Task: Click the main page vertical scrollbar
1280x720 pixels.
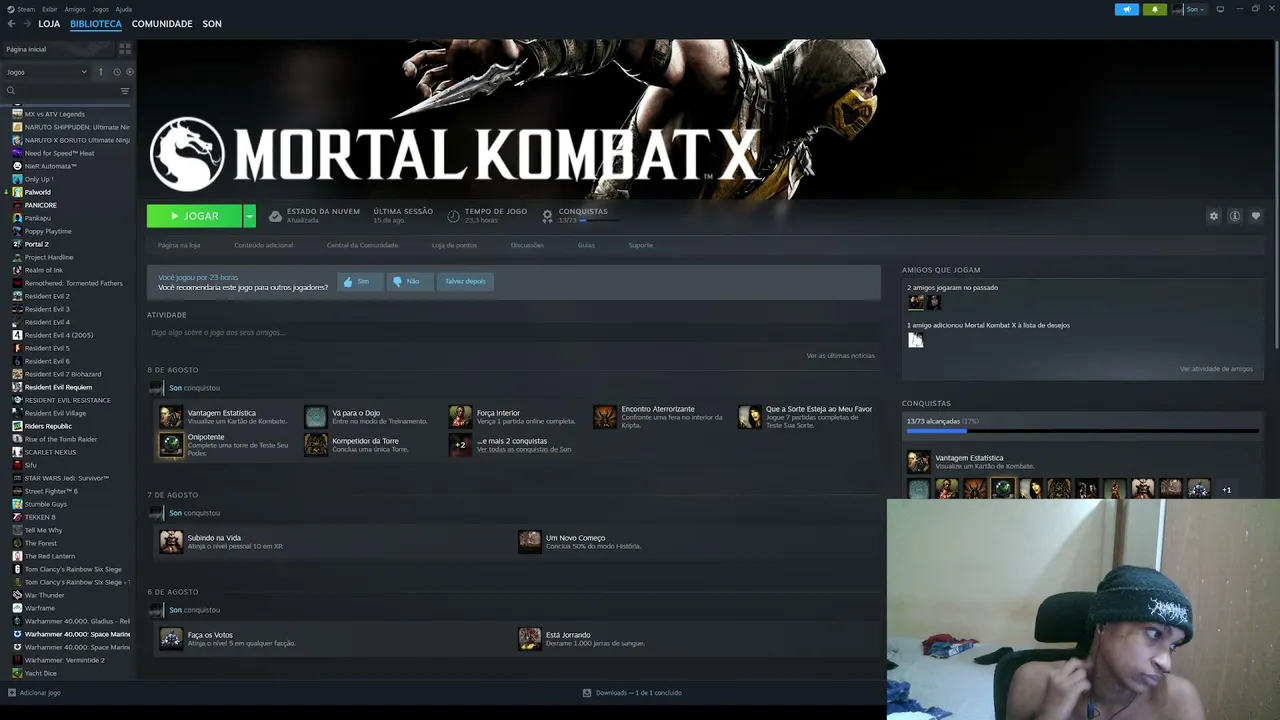Action: tap(1276, 195)
